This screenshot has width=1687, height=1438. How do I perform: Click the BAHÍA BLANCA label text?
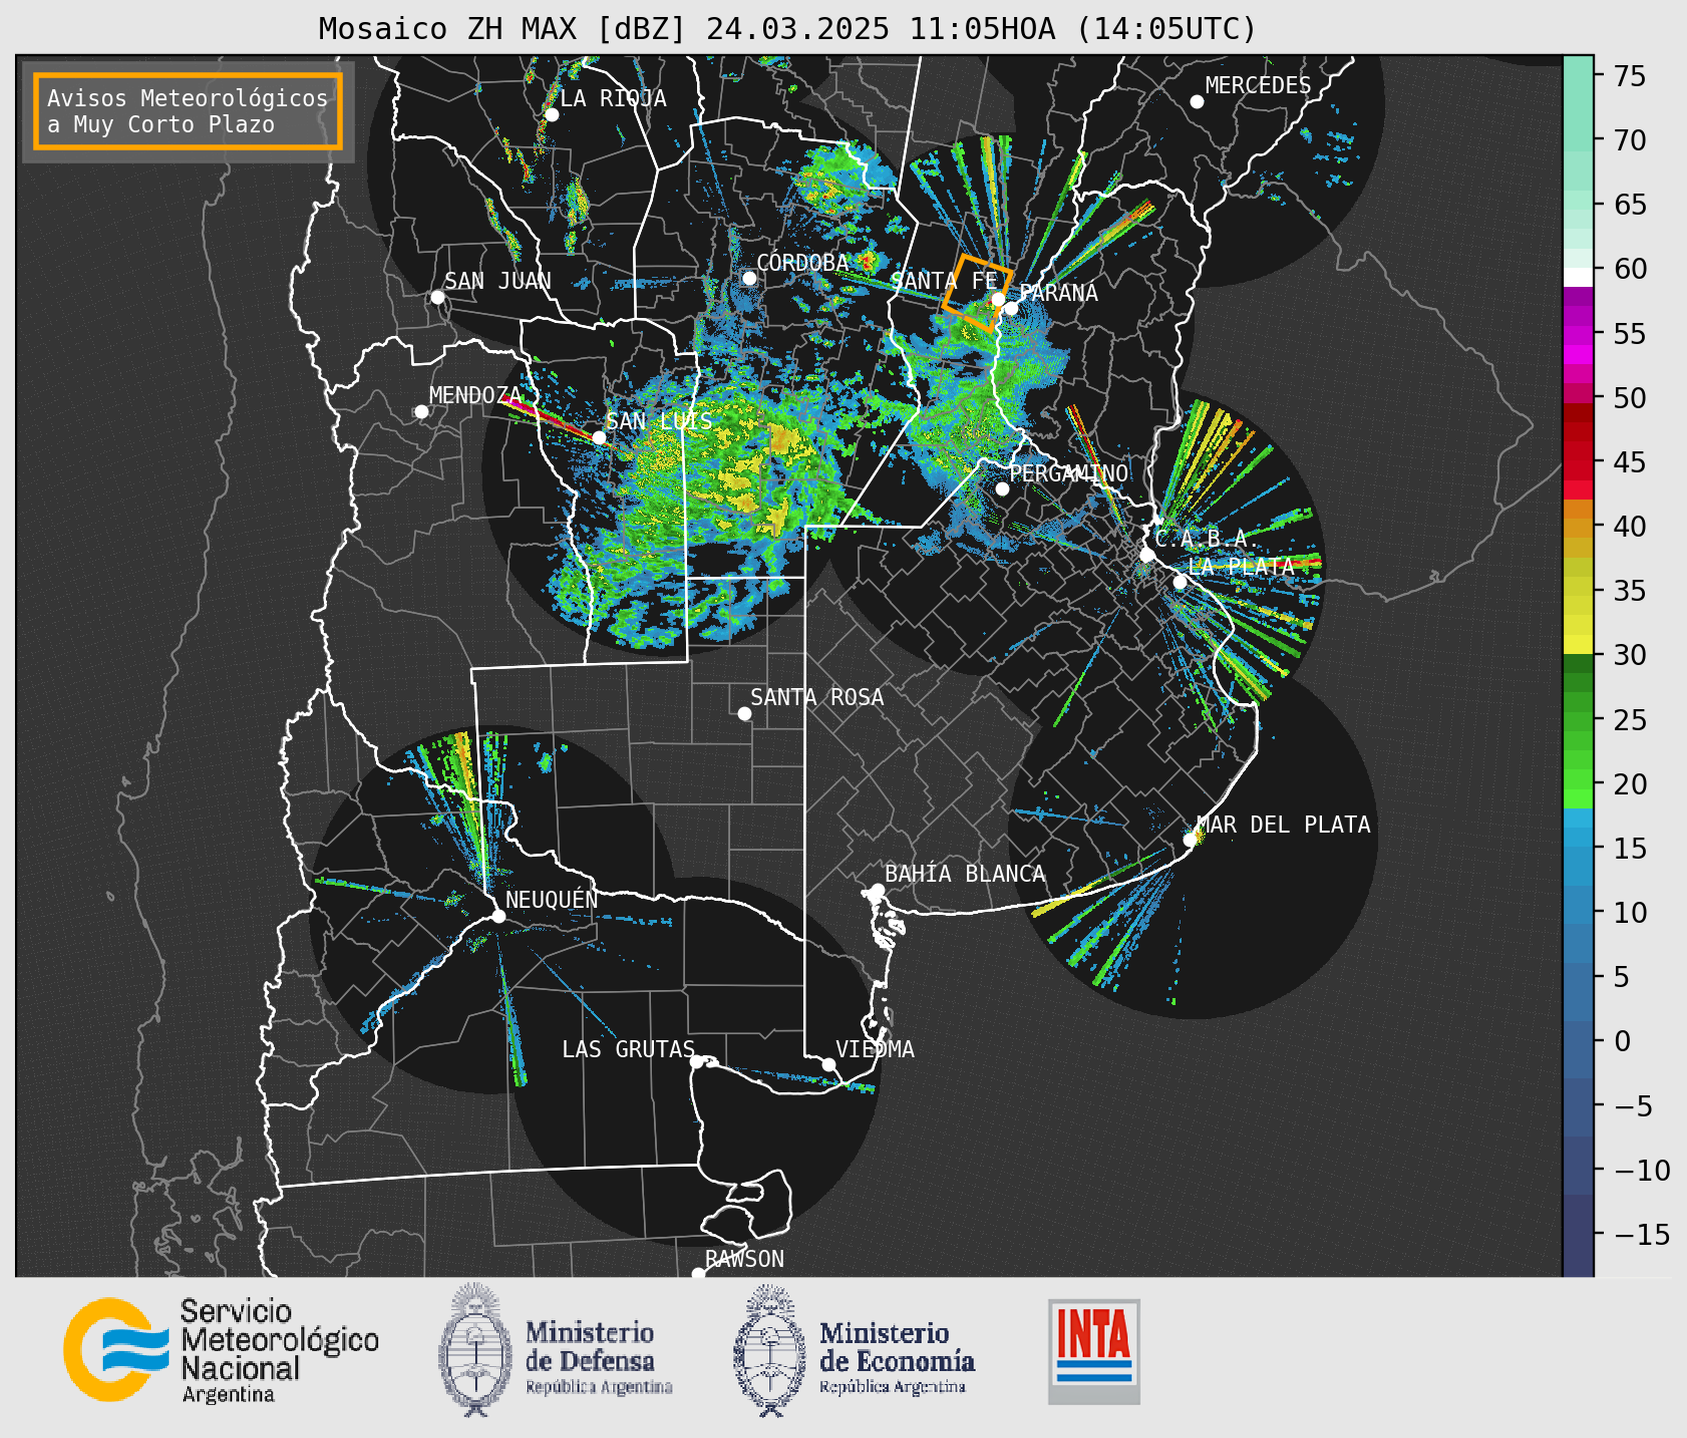[964, 874]
